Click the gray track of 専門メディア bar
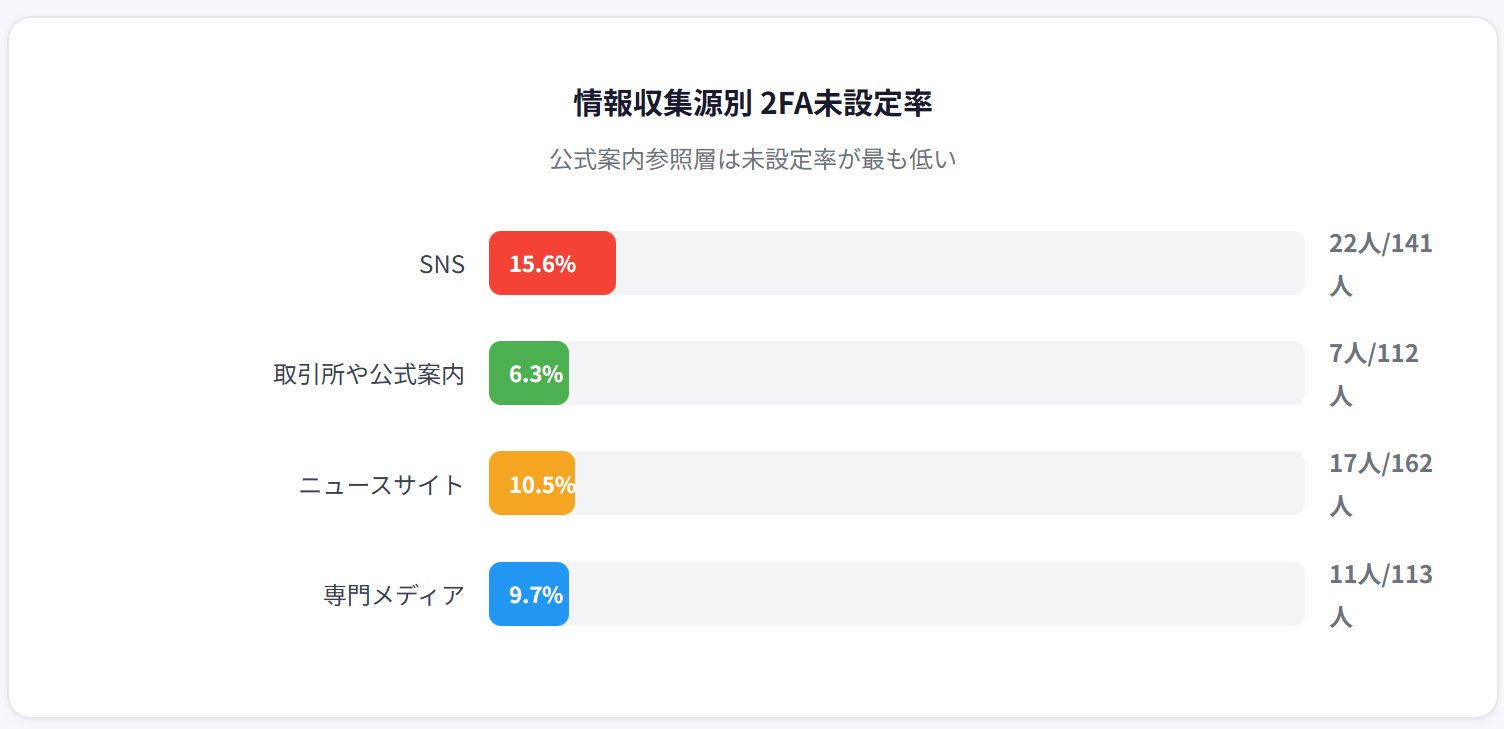Screen dimensions: 1504x729 (x=936, y=594)
